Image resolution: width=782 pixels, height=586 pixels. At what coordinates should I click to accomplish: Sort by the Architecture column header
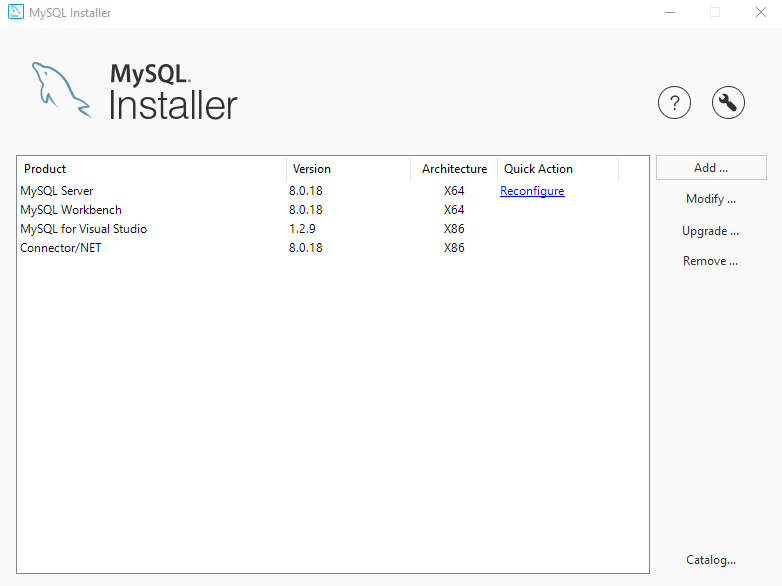454,169
